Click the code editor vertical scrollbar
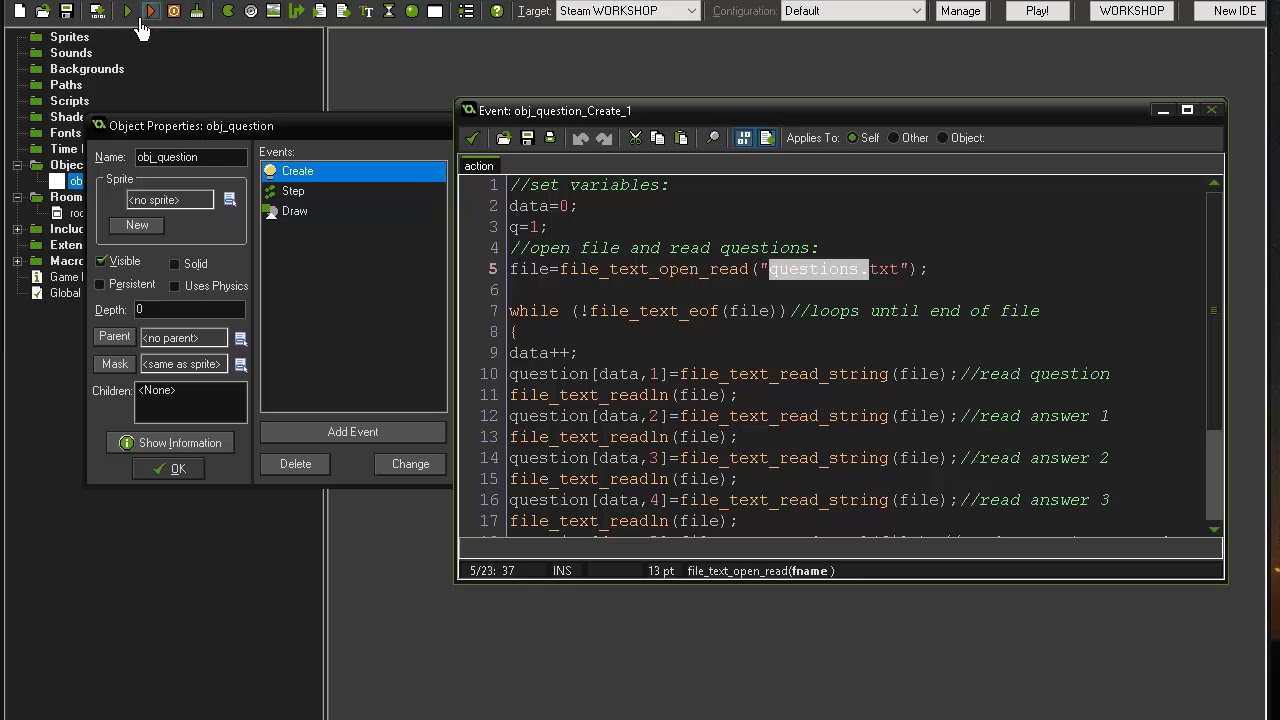This screenshot has width=1280, height=720. [x=1214, y=356]
